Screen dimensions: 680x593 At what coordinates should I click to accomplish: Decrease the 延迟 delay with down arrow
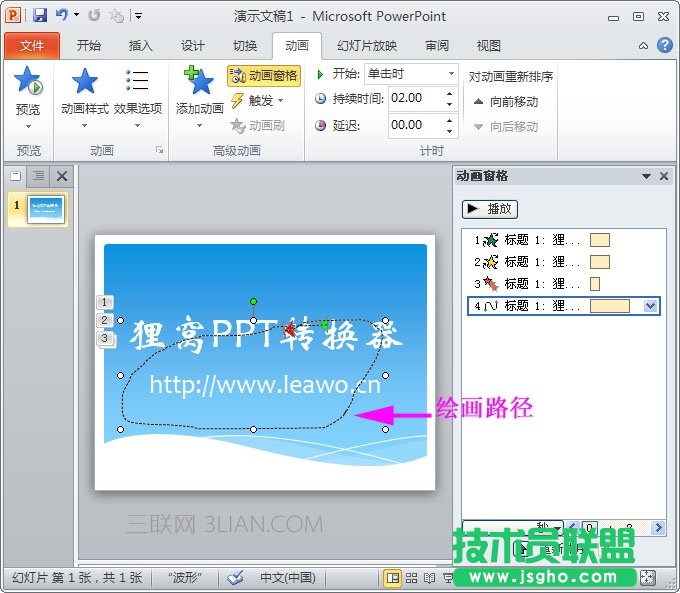[450, 131]
